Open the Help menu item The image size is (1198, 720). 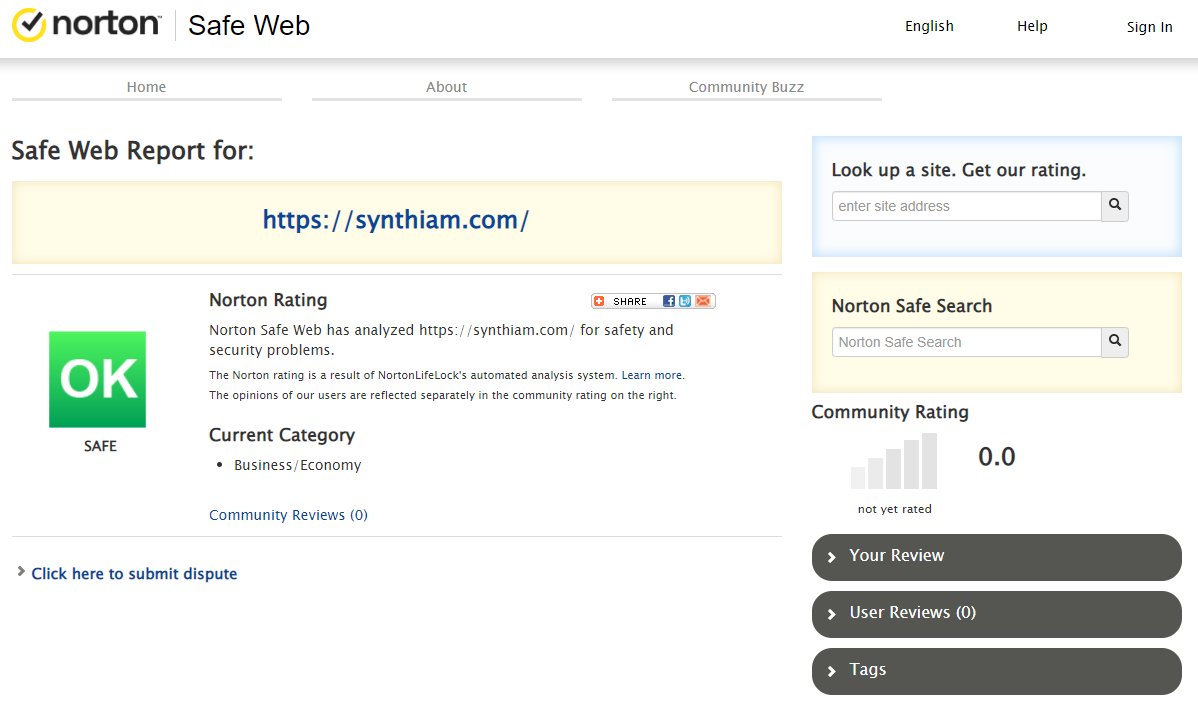[x=1032, y=26]
